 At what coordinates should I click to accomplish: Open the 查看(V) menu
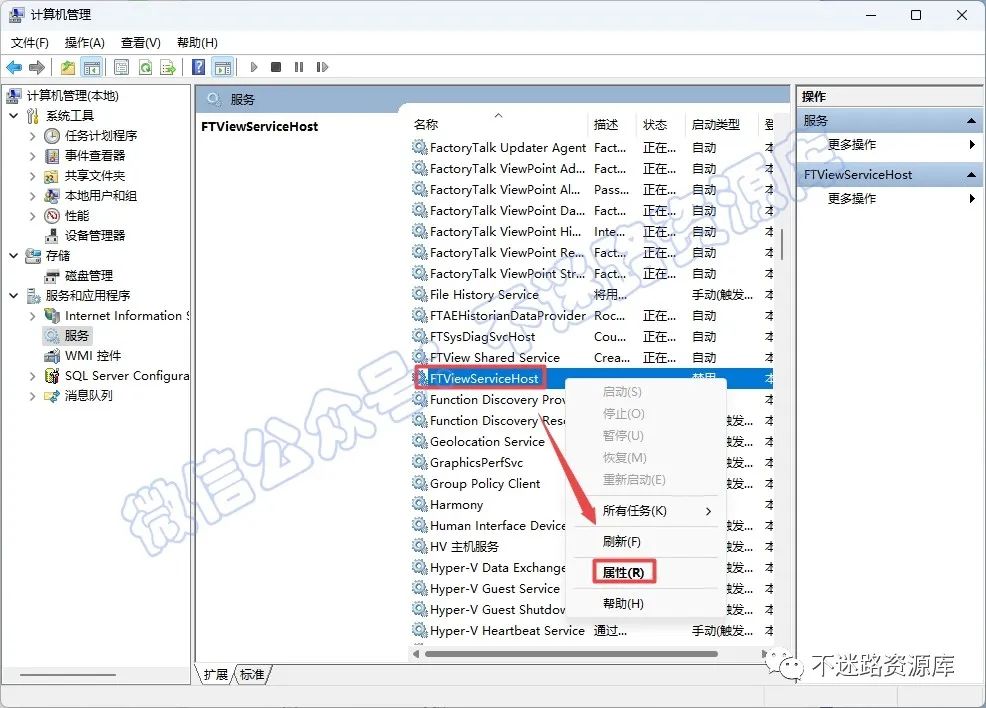point(140,43)
